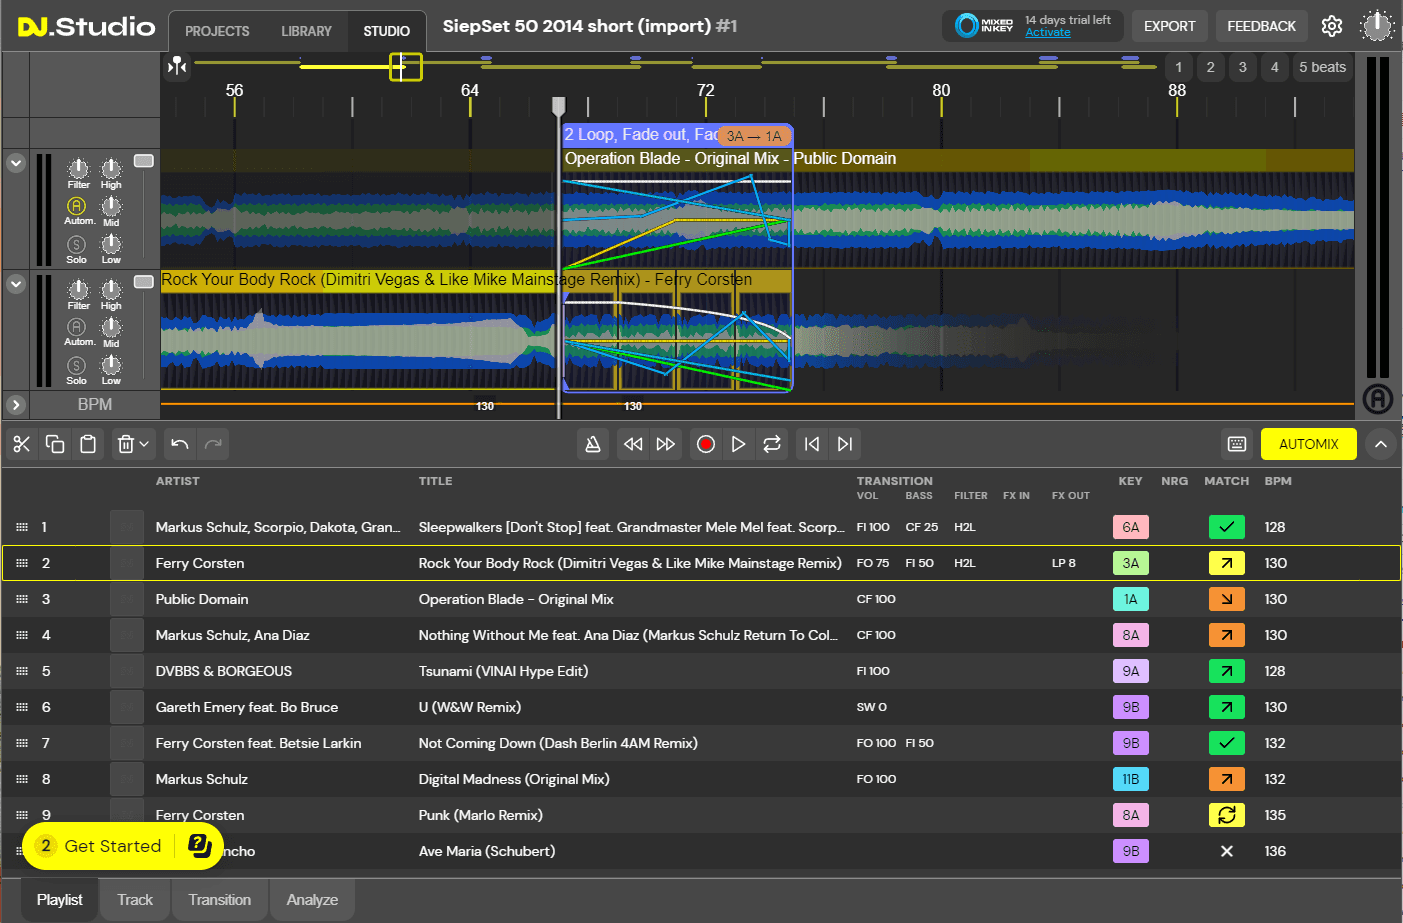Click the High EQ knob on second track
This screenshot has height=923, width=1403.
[x=111, y=289]
